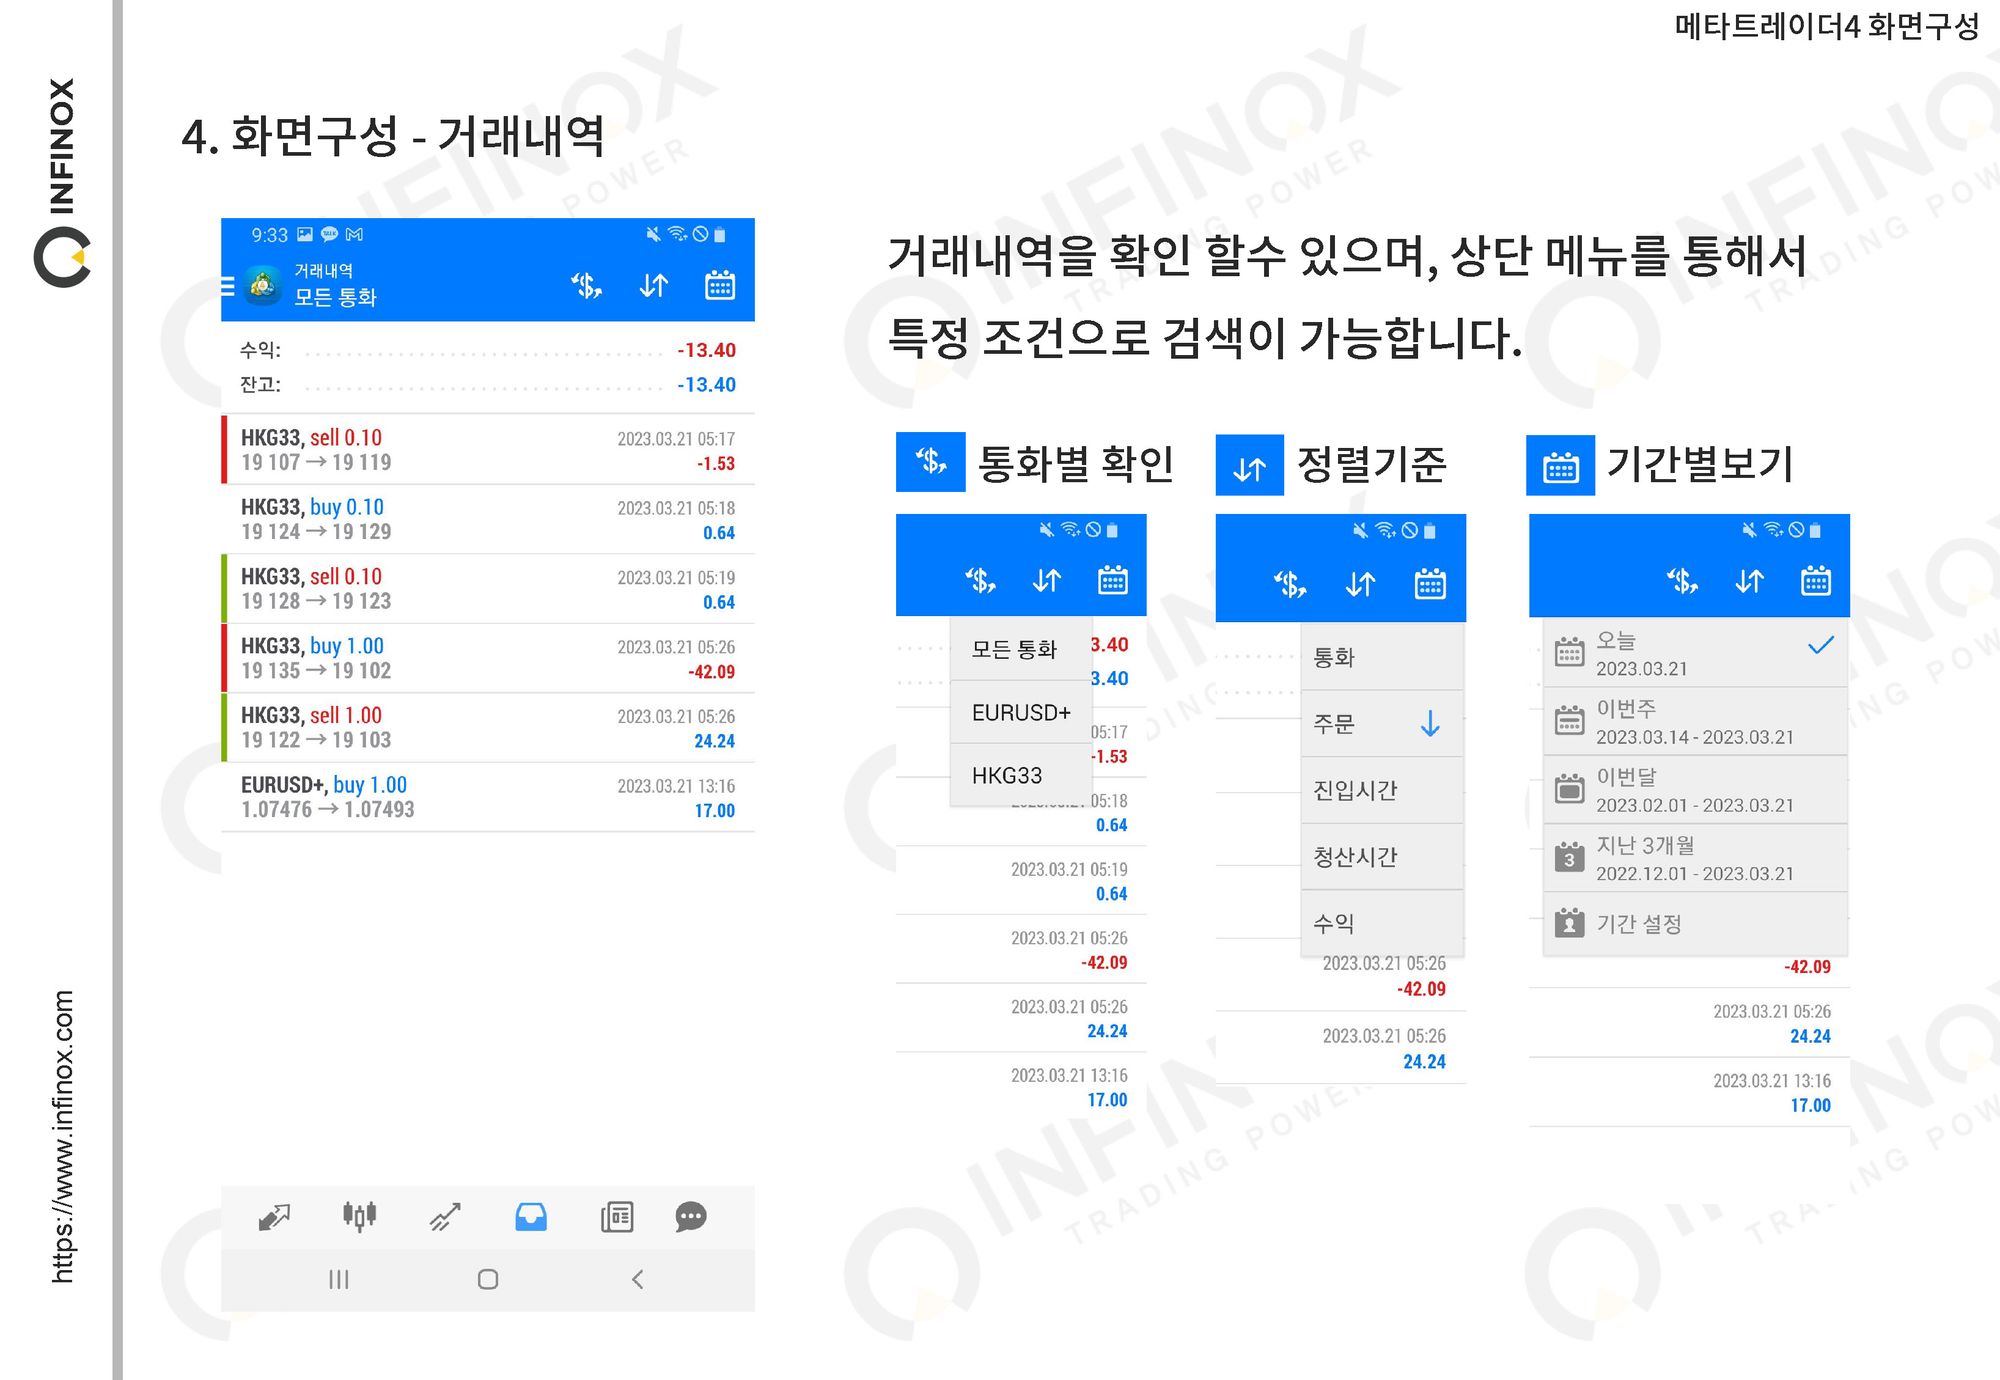Choose HKG33 from the currency menu
Image resolution: width=2000 pixels, height=1380 pixels.
pyautogui.click(x=1020, y=775)
